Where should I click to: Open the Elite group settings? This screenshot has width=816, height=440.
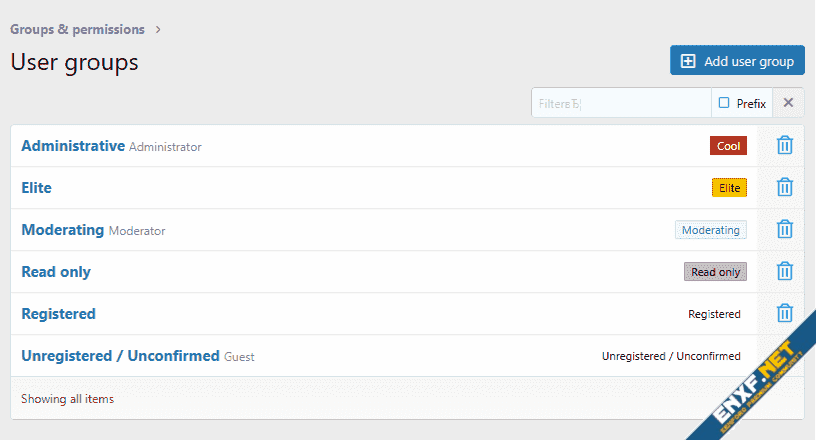36,188
